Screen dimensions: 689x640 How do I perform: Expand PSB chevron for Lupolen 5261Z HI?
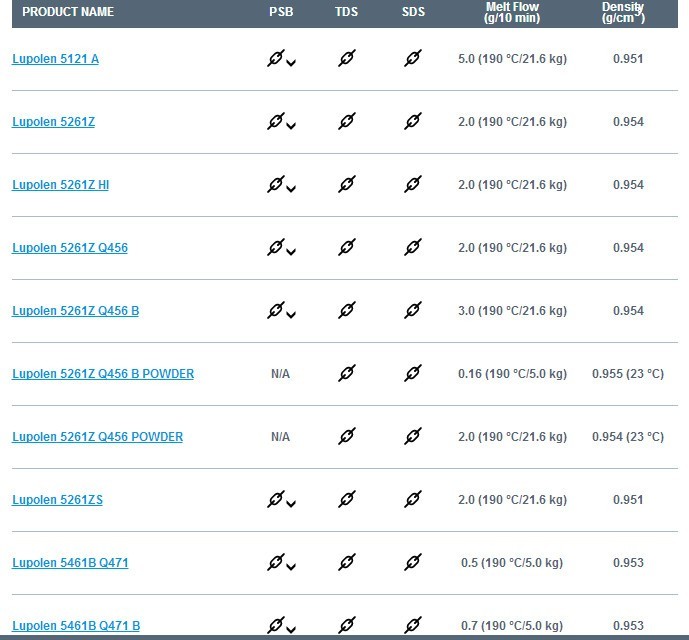291,189
